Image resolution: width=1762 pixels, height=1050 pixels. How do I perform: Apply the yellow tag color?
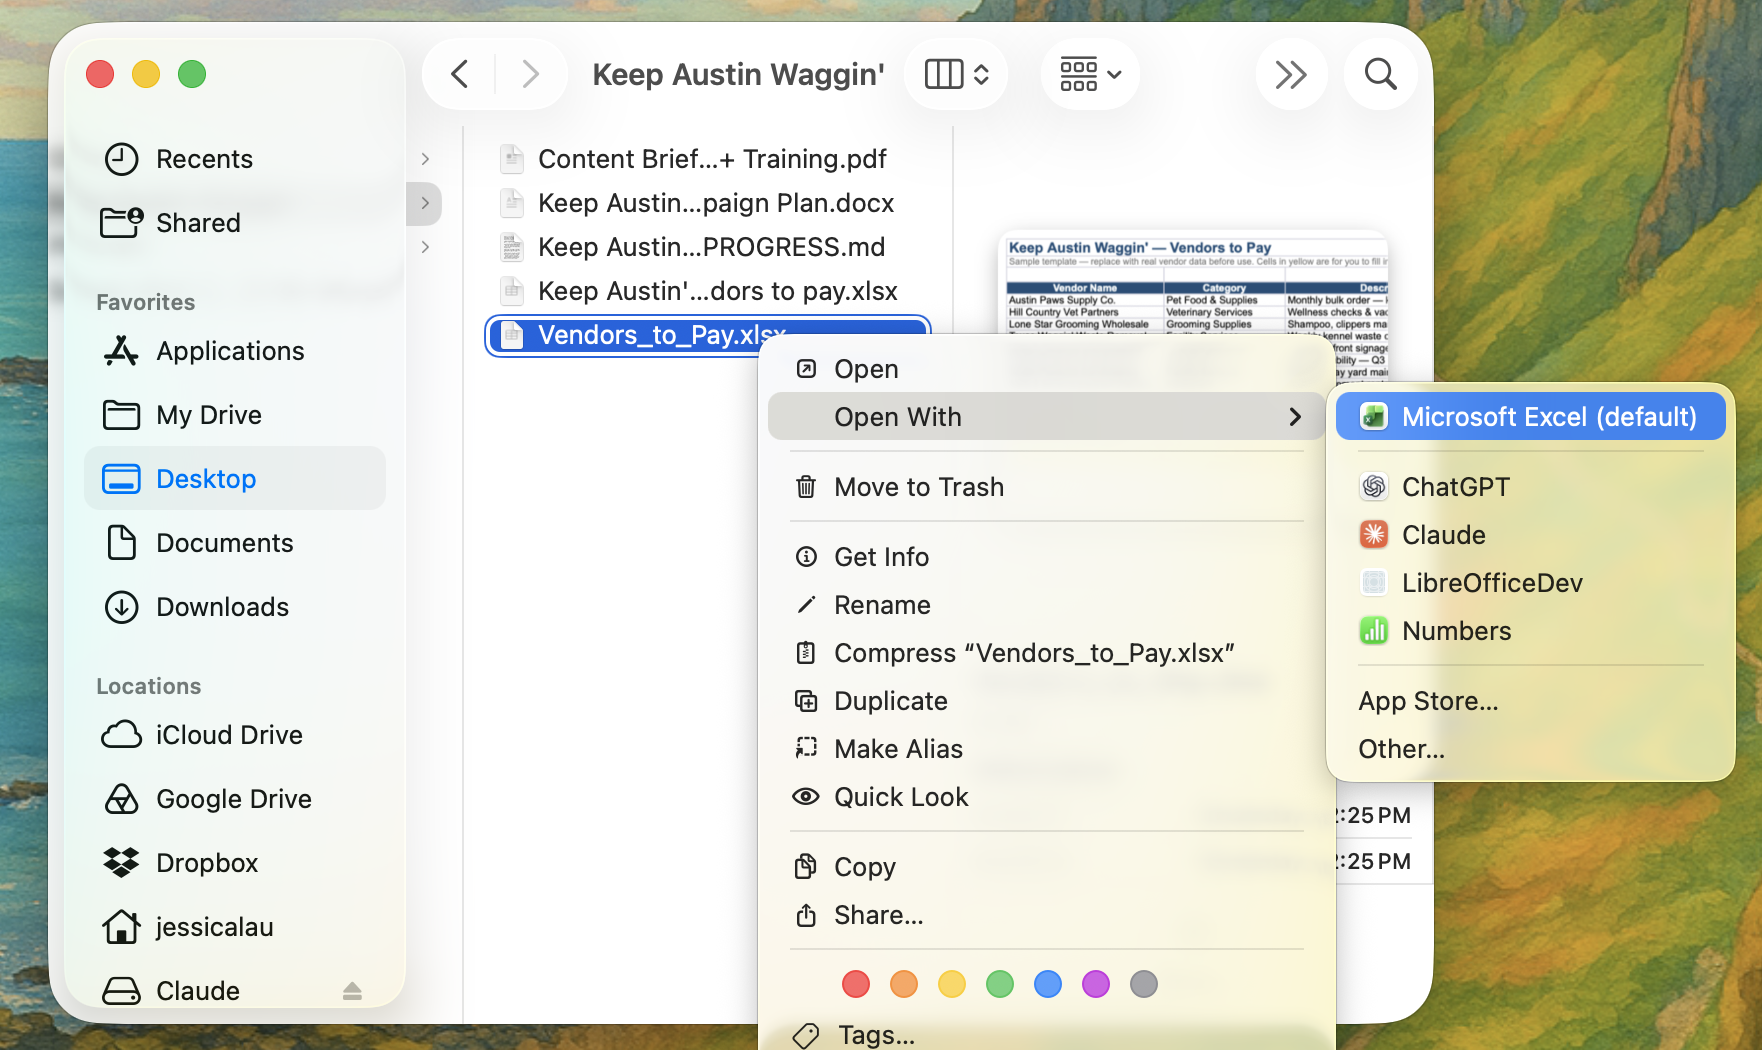click(x=952, y=984)
